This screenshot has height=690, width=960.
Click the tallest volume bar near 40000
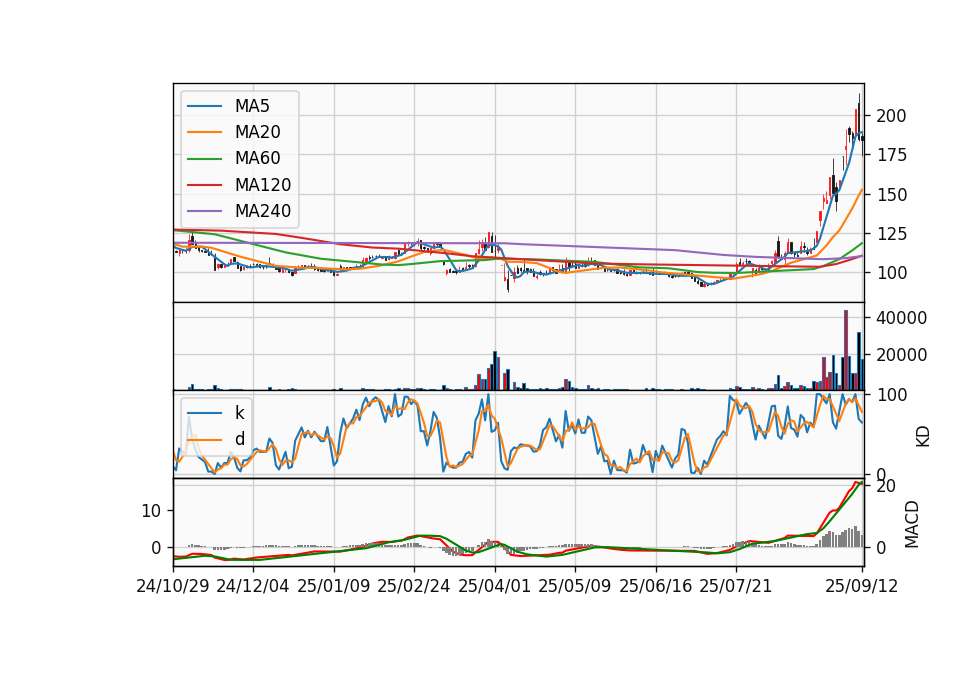coord(846,350)
